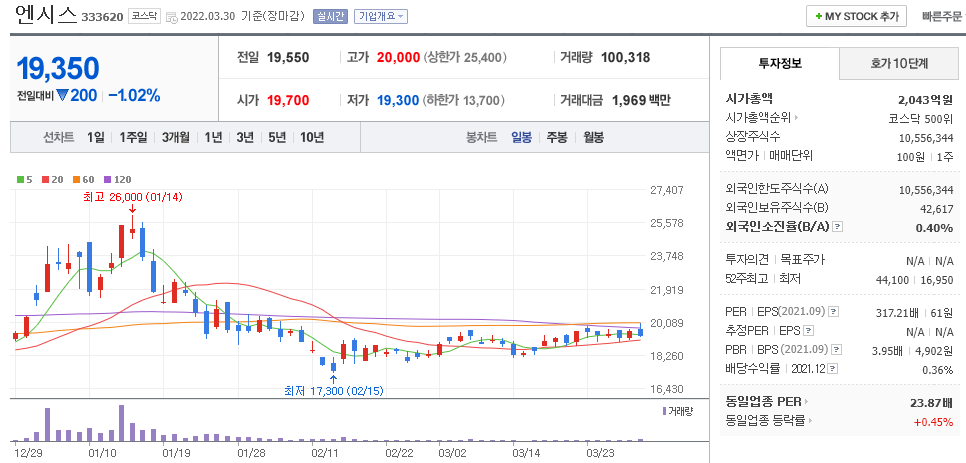The height and width of the screenshot is (463, 966).
Task: Select the 10년 line chart period
Action: point(312,137)
